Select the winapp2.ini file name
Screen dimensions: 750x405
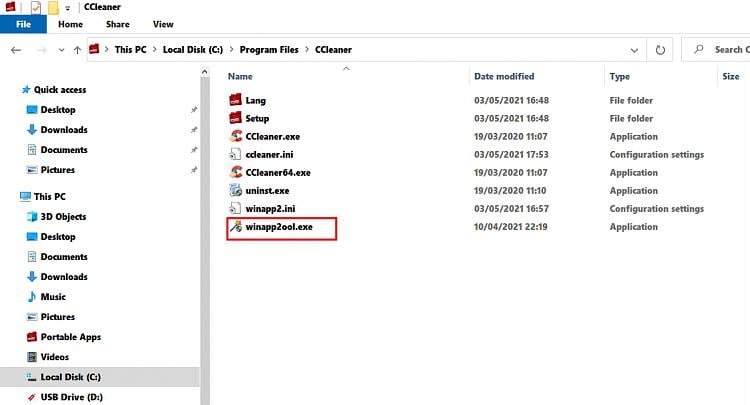270,209
